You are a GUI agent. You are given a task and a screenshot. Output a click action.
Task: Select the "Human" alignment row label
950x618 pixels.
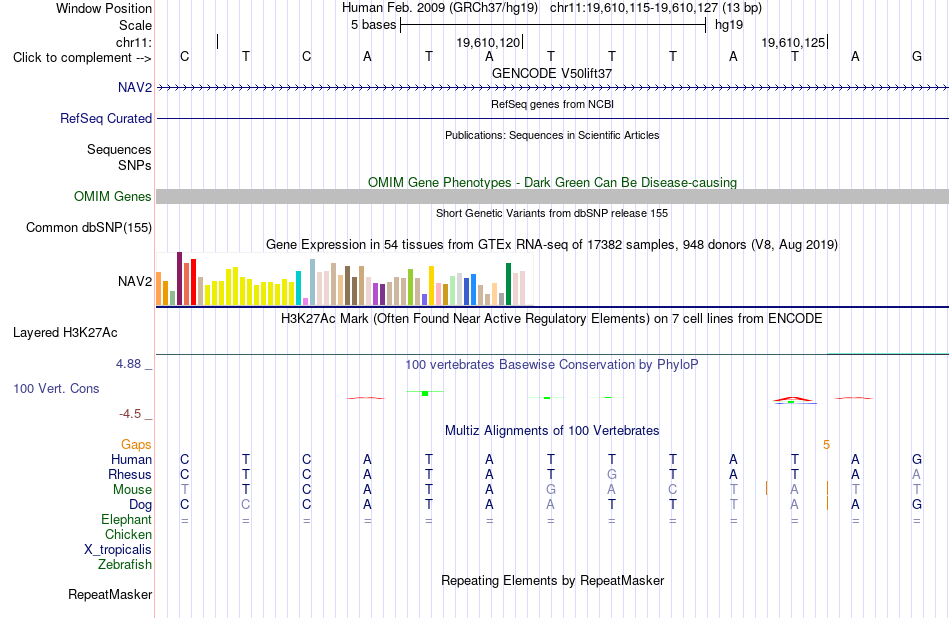131,460
